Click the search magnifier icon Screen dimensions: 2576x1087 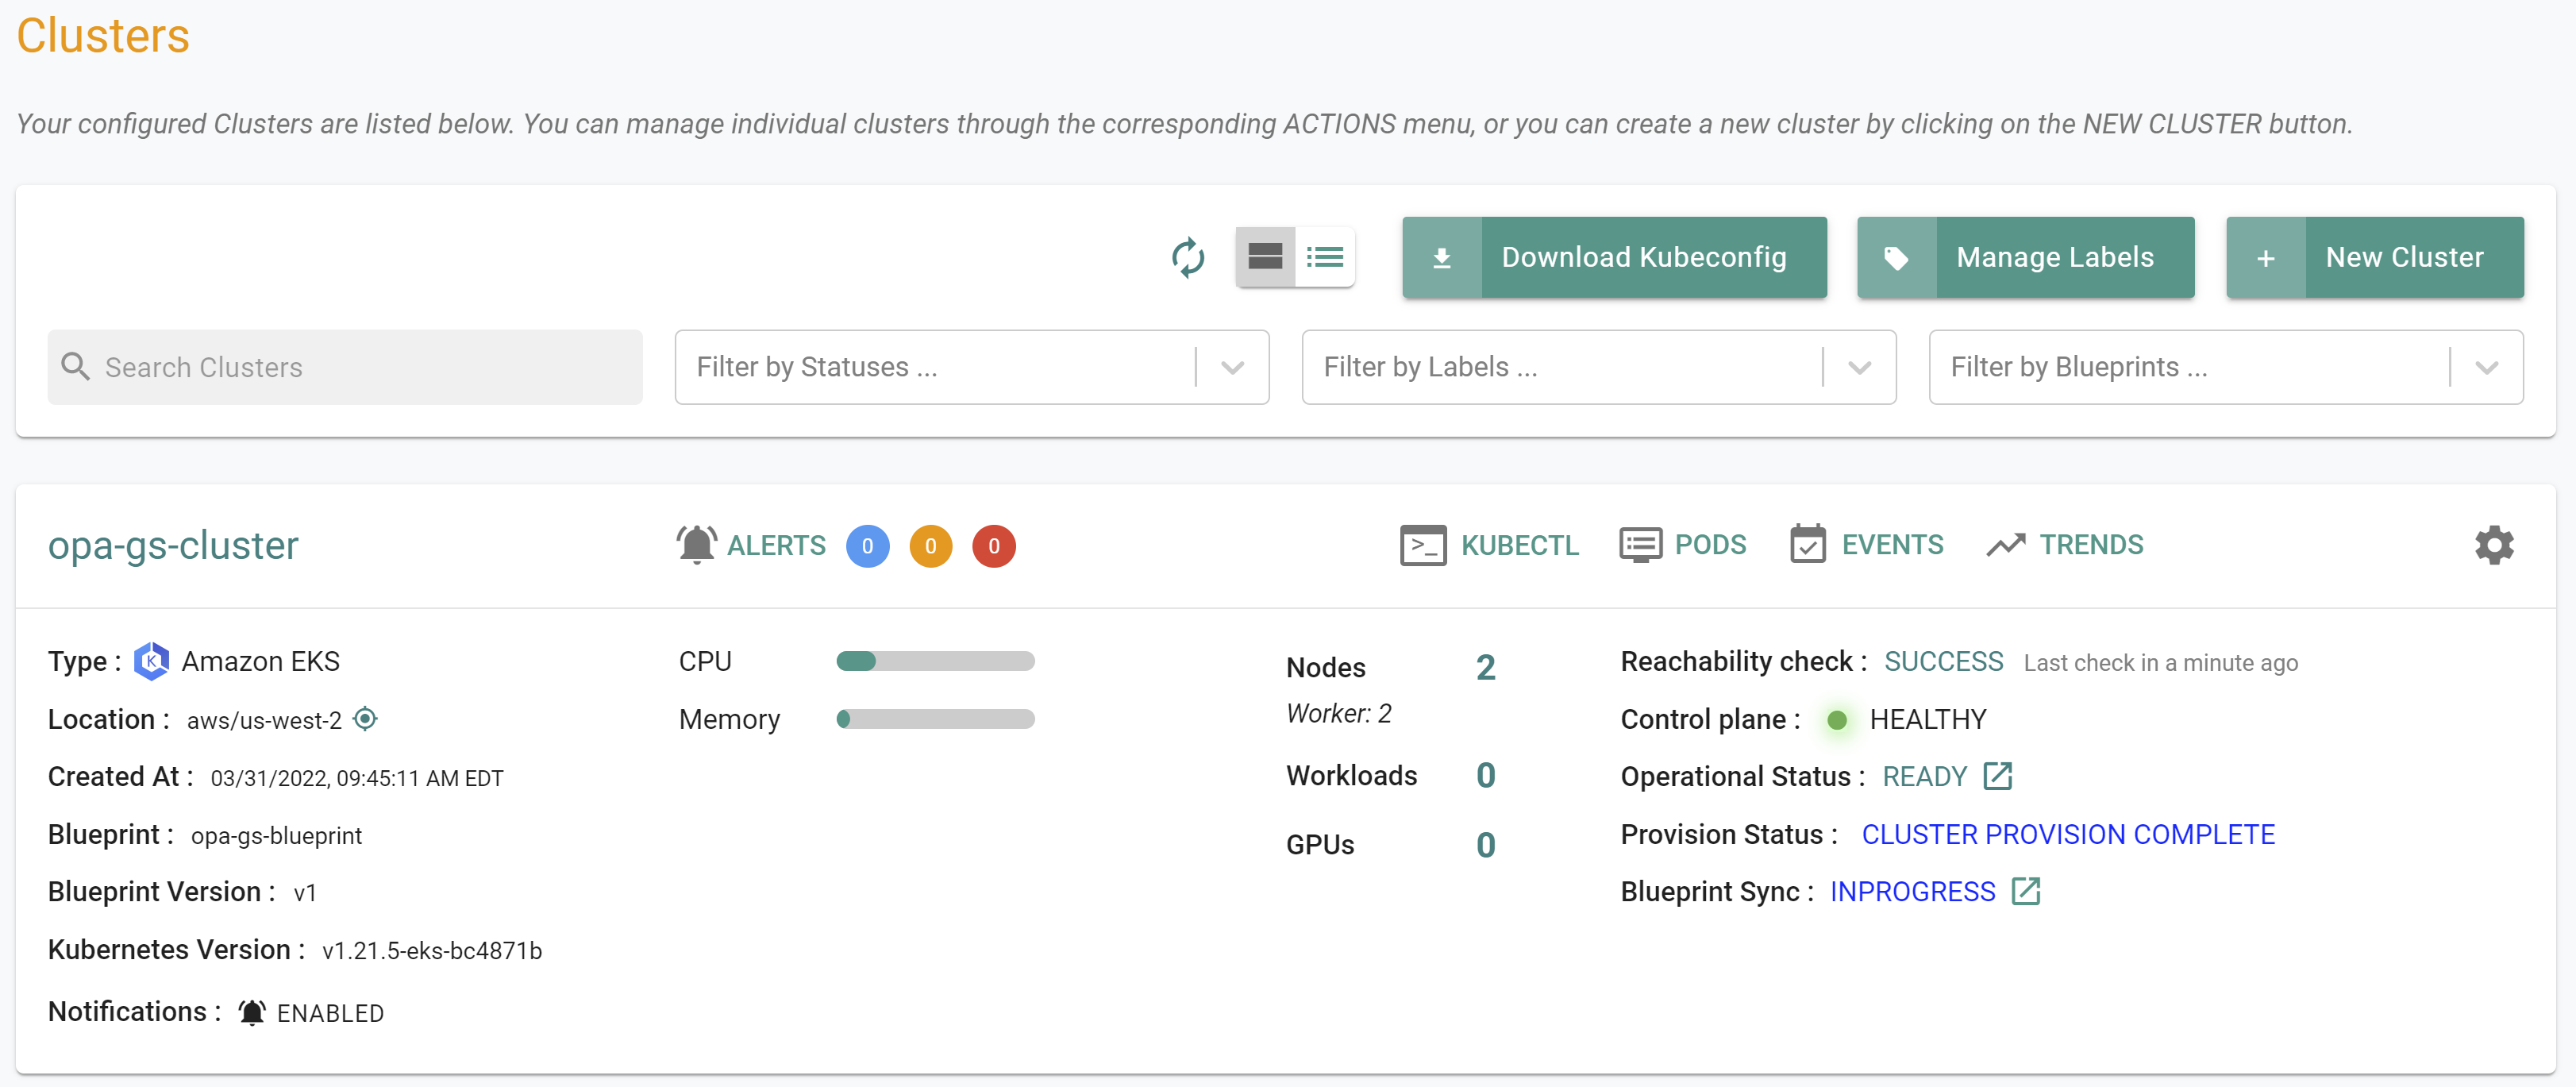[76, 367]
